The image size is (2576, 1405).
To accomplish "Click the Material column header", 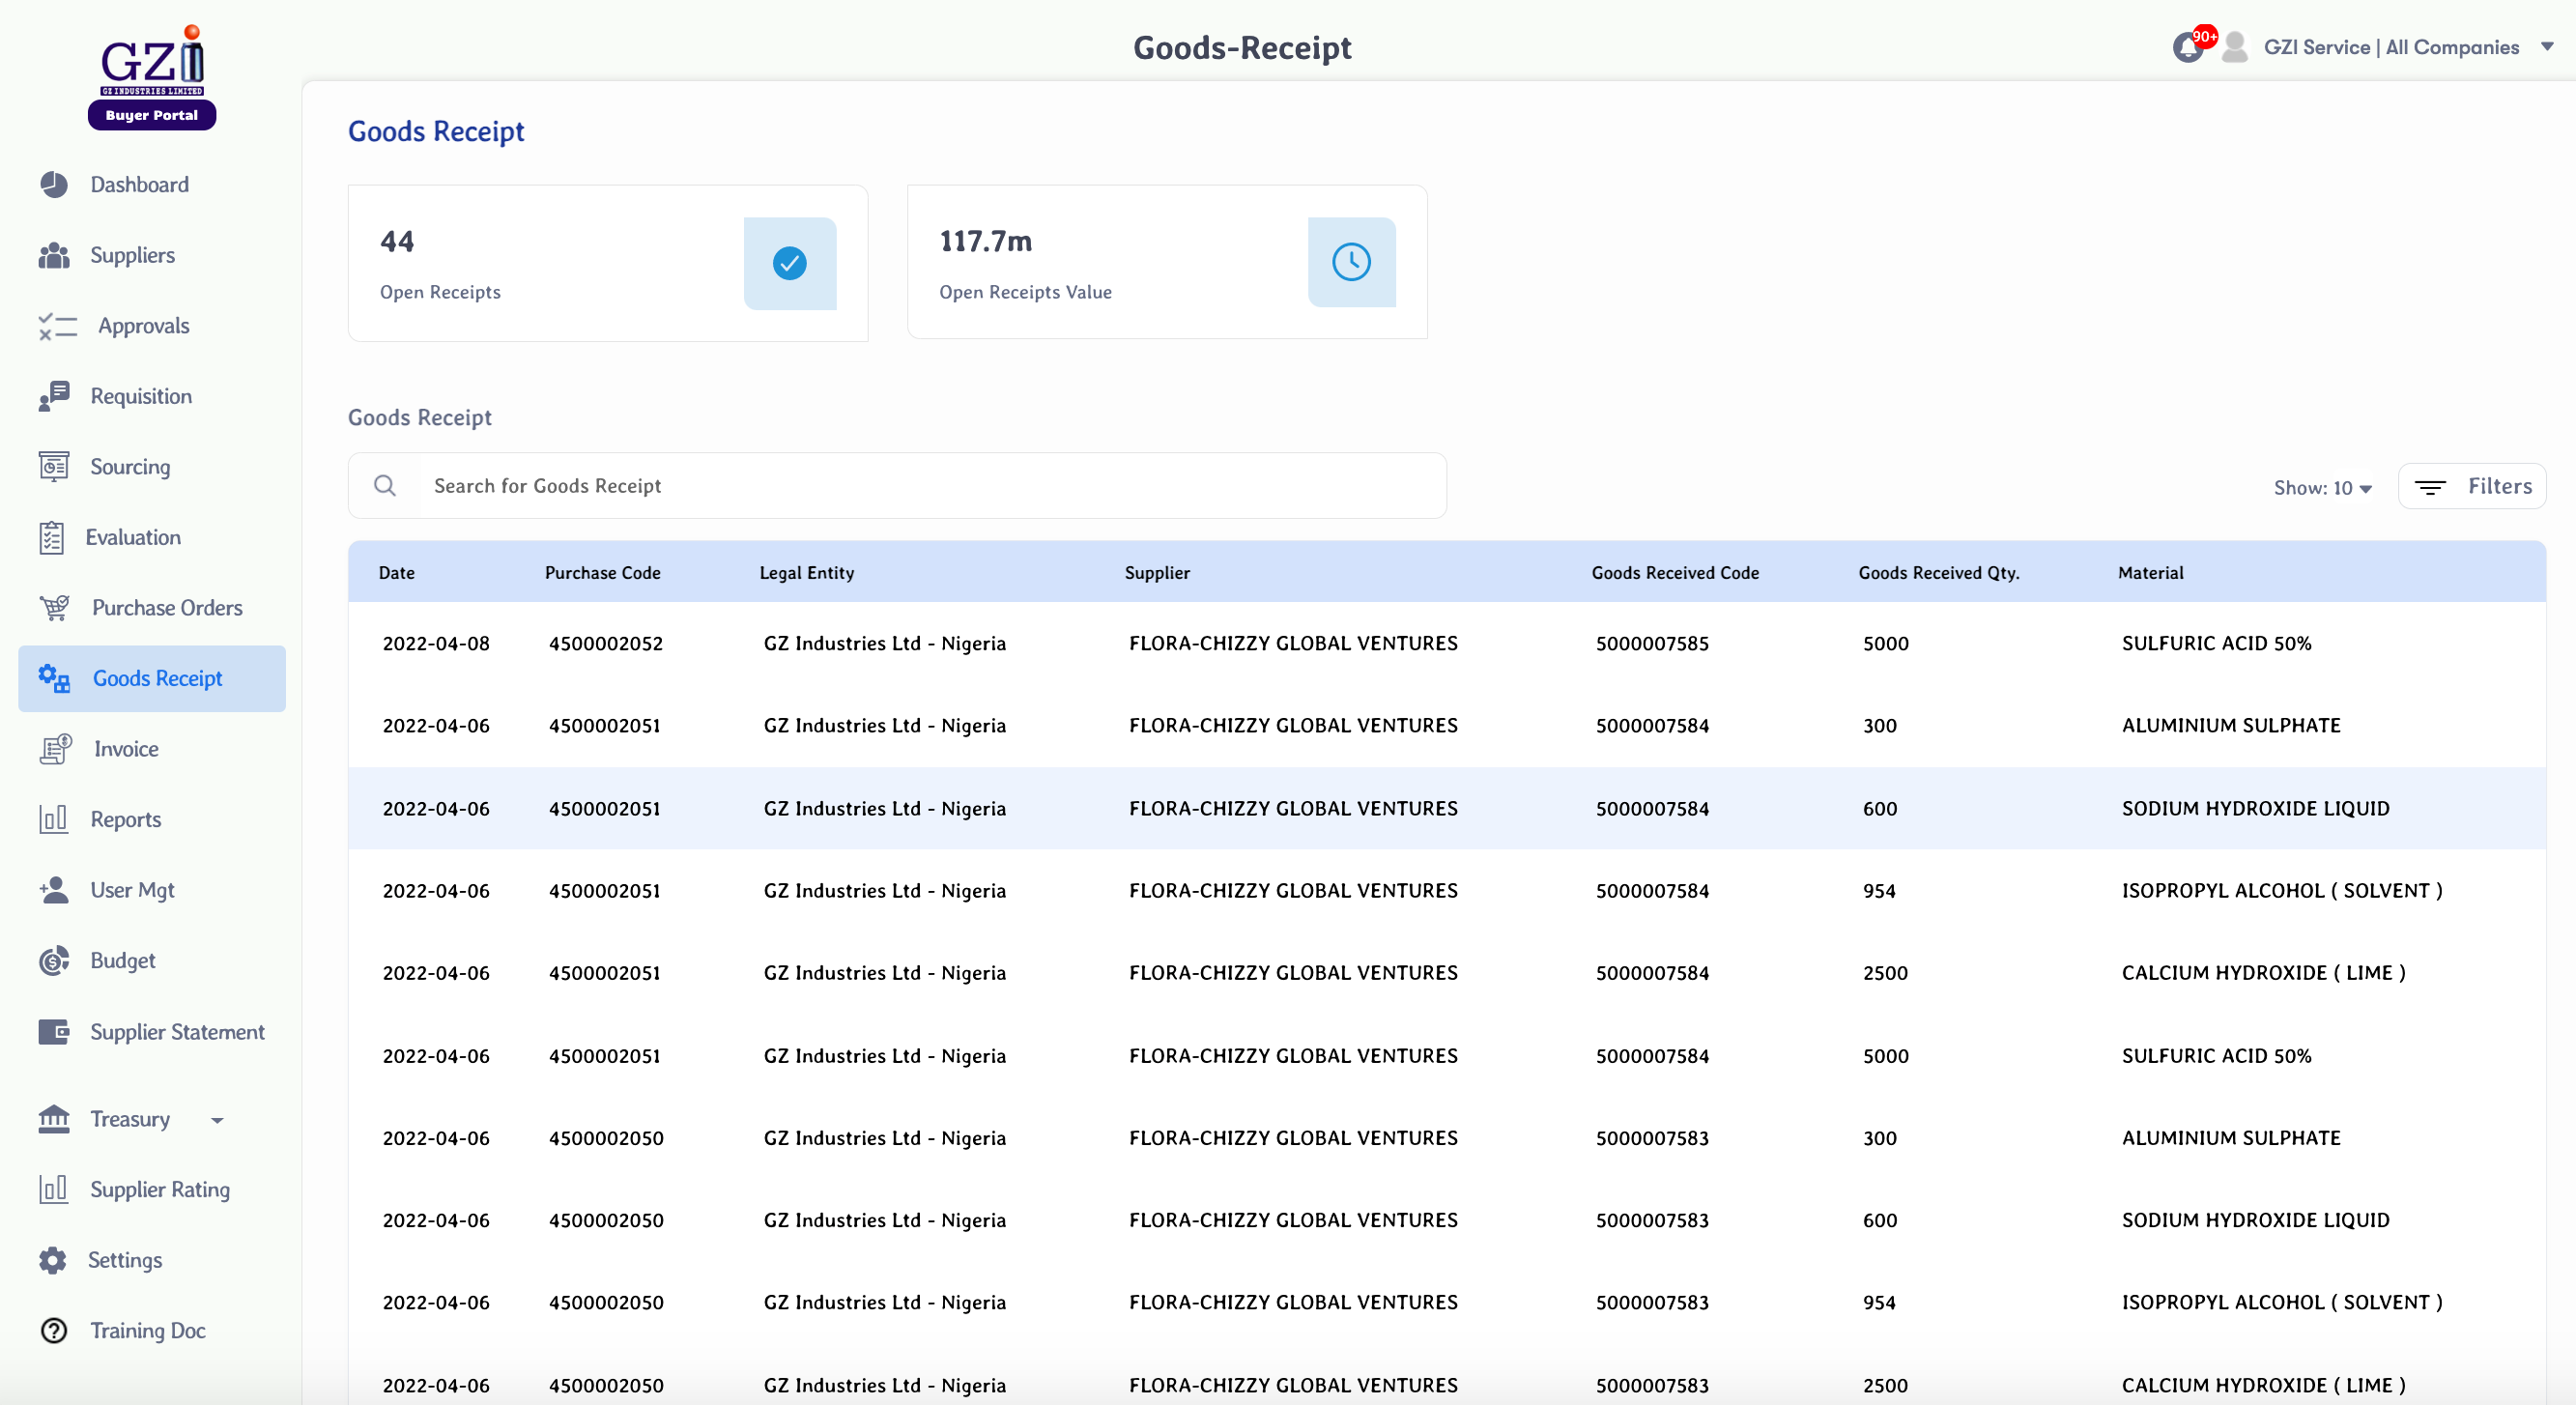I will pos(2150,572).
